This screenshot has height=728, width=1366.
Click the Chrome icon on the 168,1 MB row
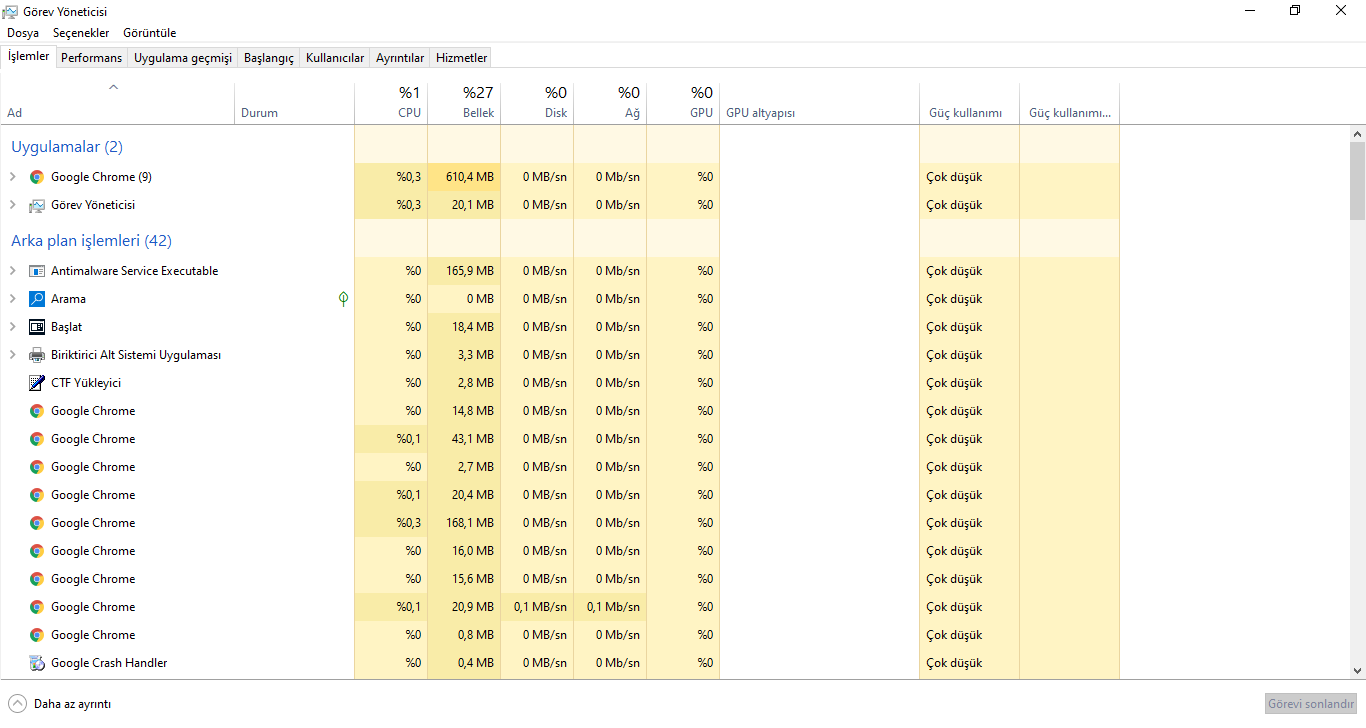click(x=37, y=523)
